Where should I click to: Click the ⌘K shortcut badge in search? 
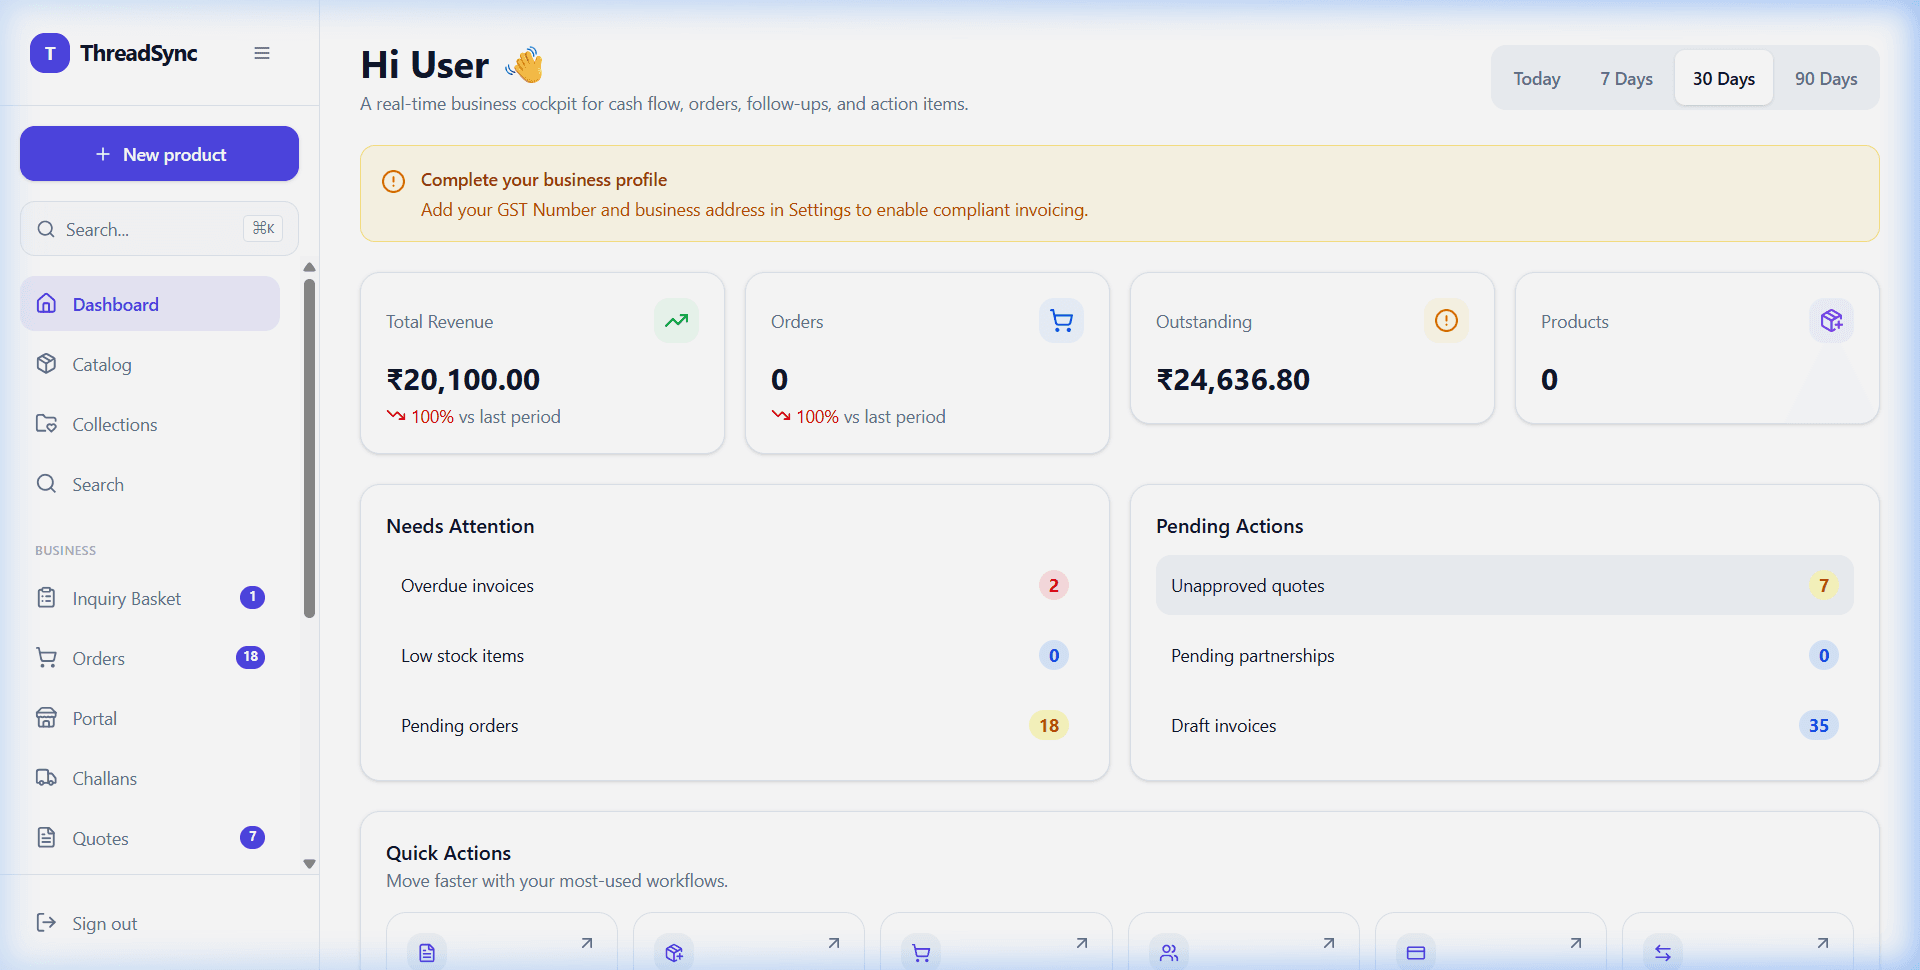coord(263,229)
